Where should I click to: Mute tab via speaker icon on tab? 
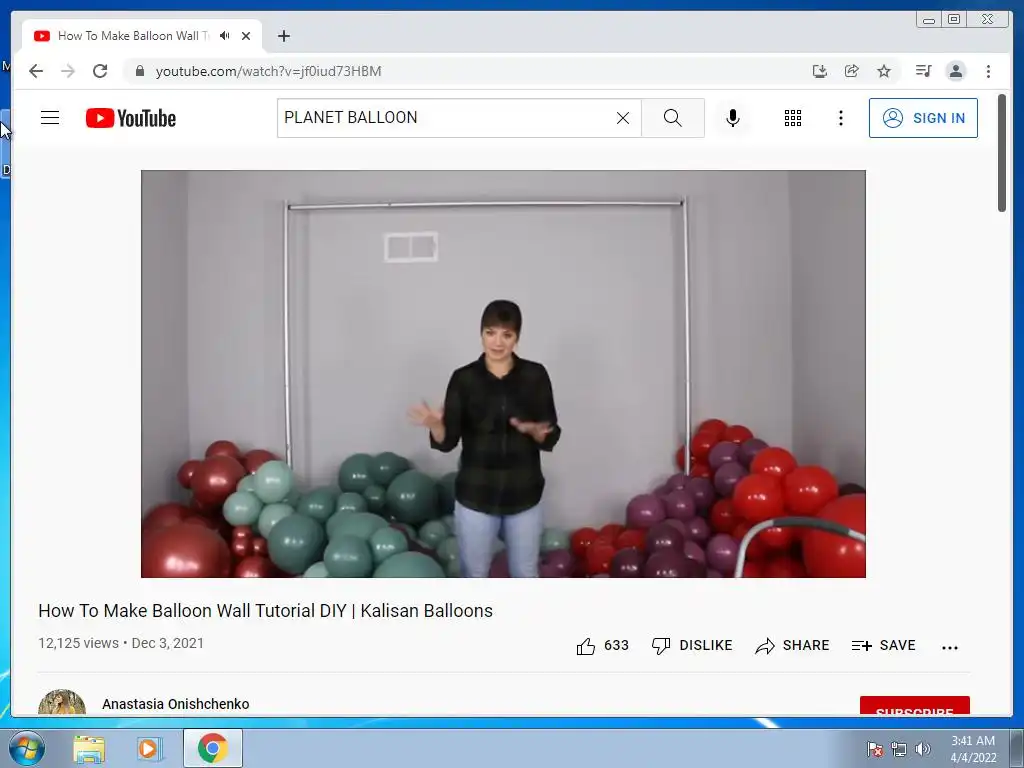[225, 36]
